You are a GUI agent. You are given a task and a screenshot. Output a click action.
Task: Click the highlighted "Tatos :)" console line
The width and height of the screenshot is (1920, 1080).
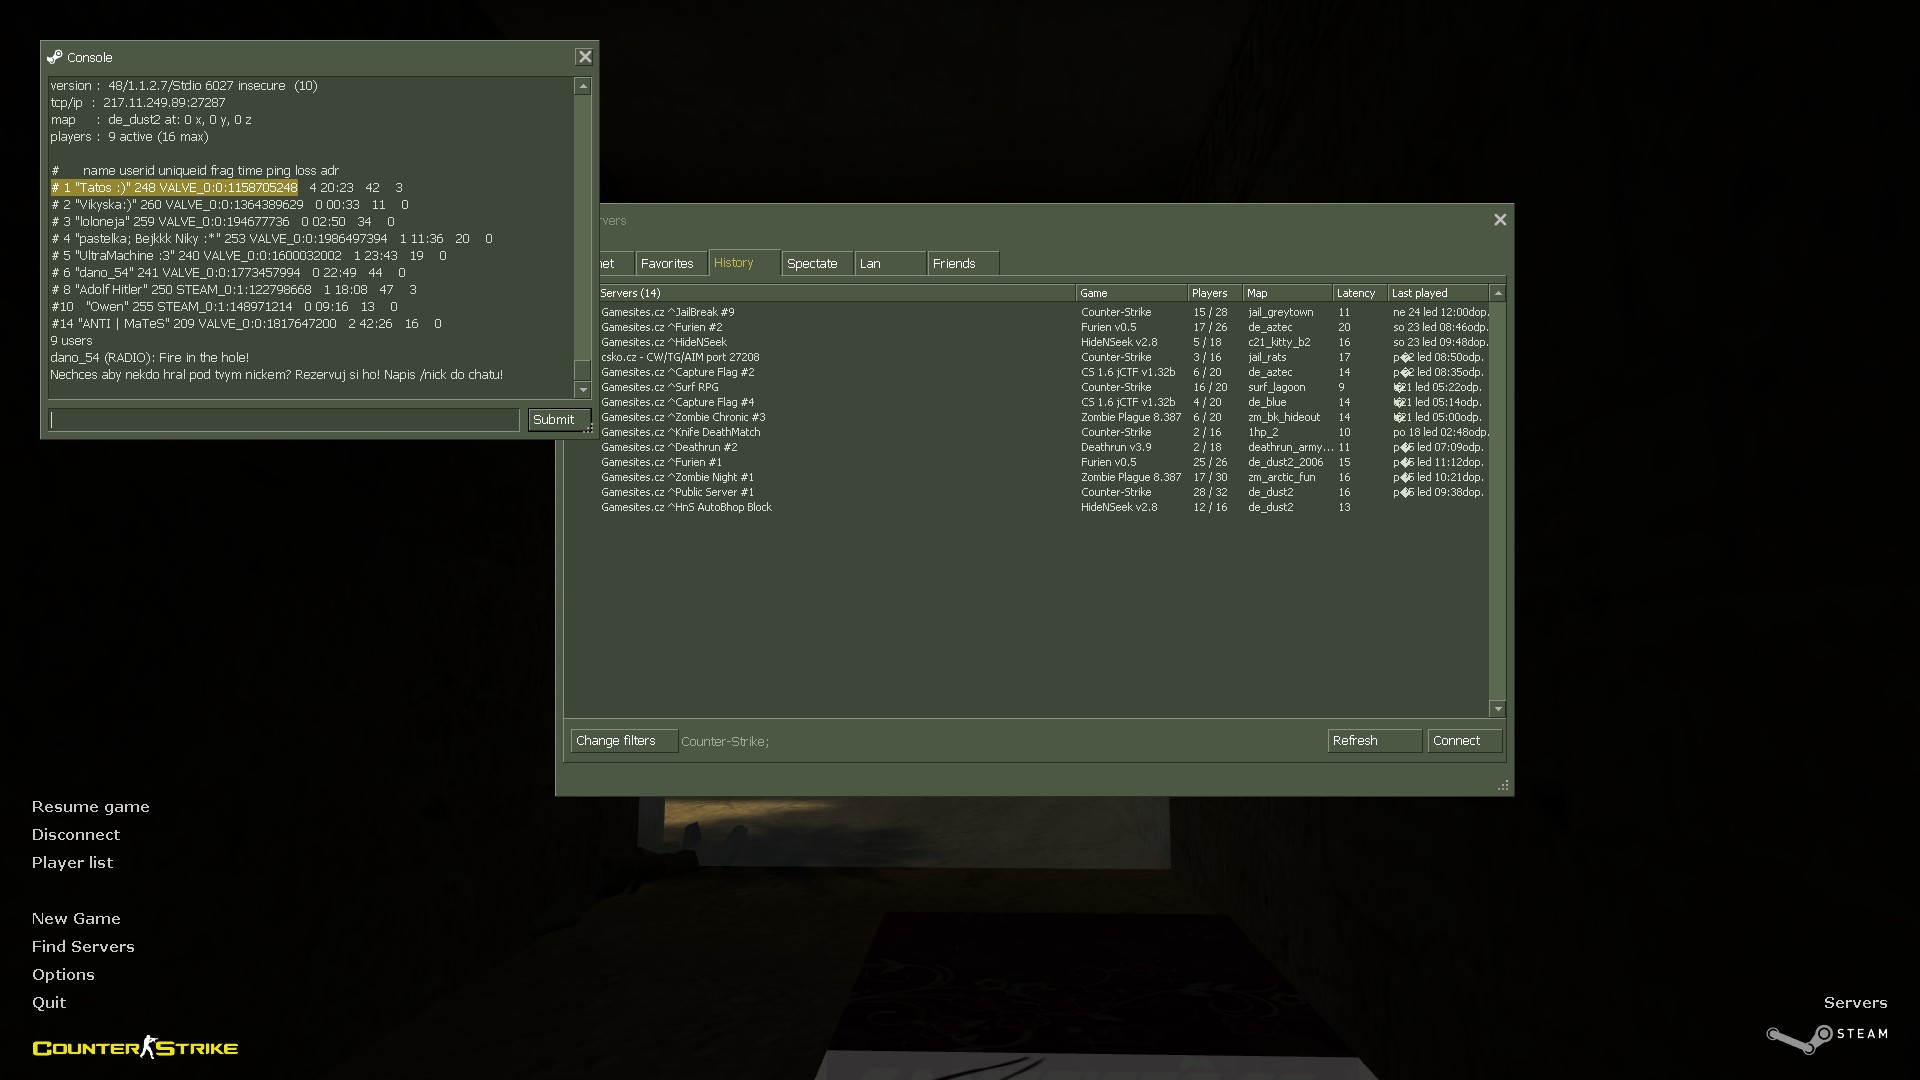tap(227, 188)
